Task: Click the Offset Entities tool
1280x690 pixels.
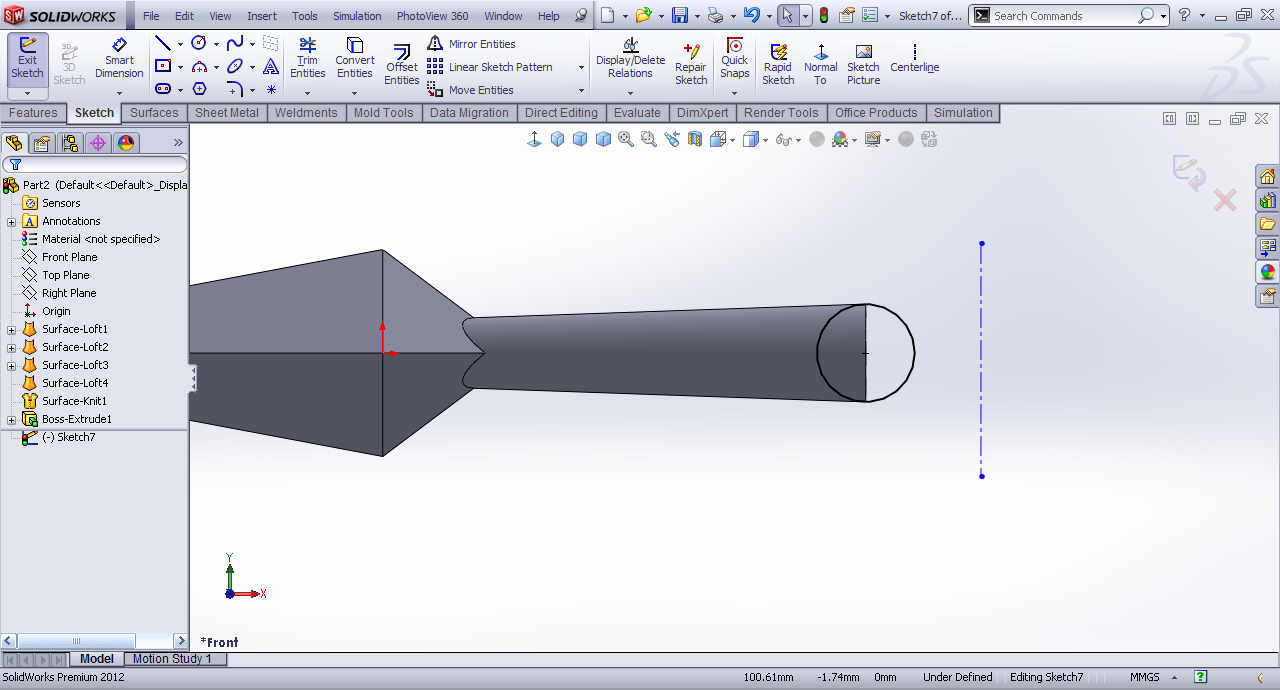Action: pos(402,64)
